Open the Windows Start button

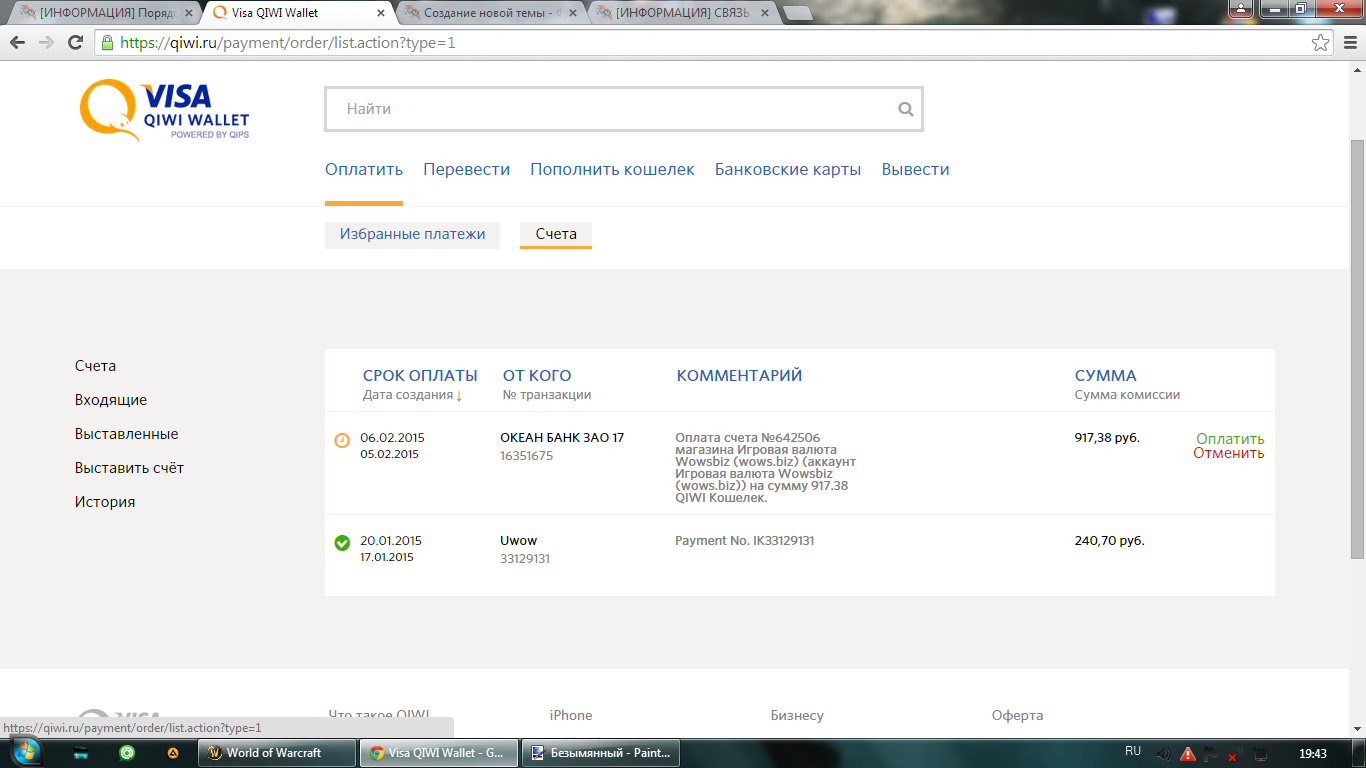coord(26,752)
